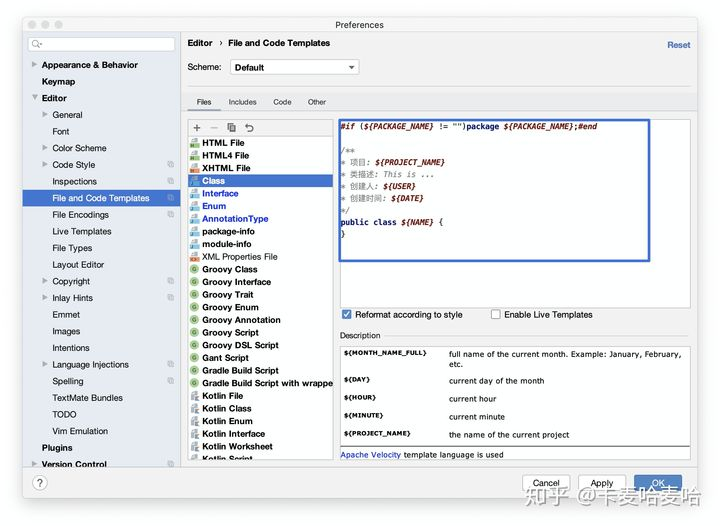This screenshot has height=526, width=720.
Task: Open the Apache Velocity link
Action: 370,455
